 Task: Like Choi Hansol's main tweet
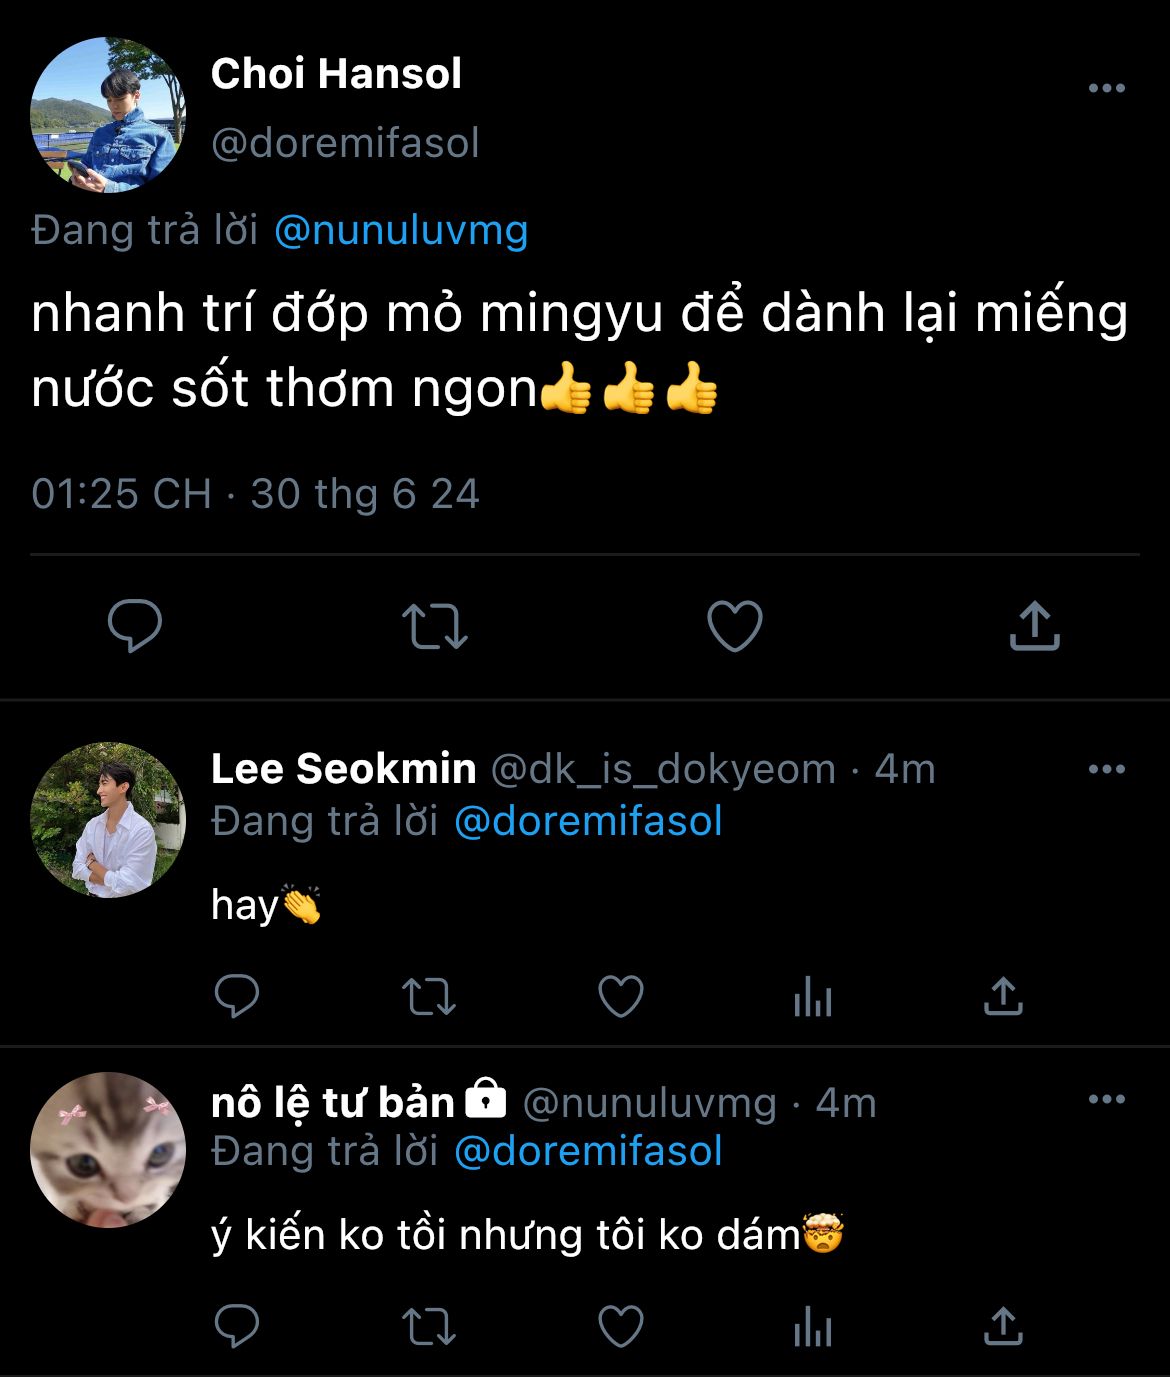coord(735,626)
